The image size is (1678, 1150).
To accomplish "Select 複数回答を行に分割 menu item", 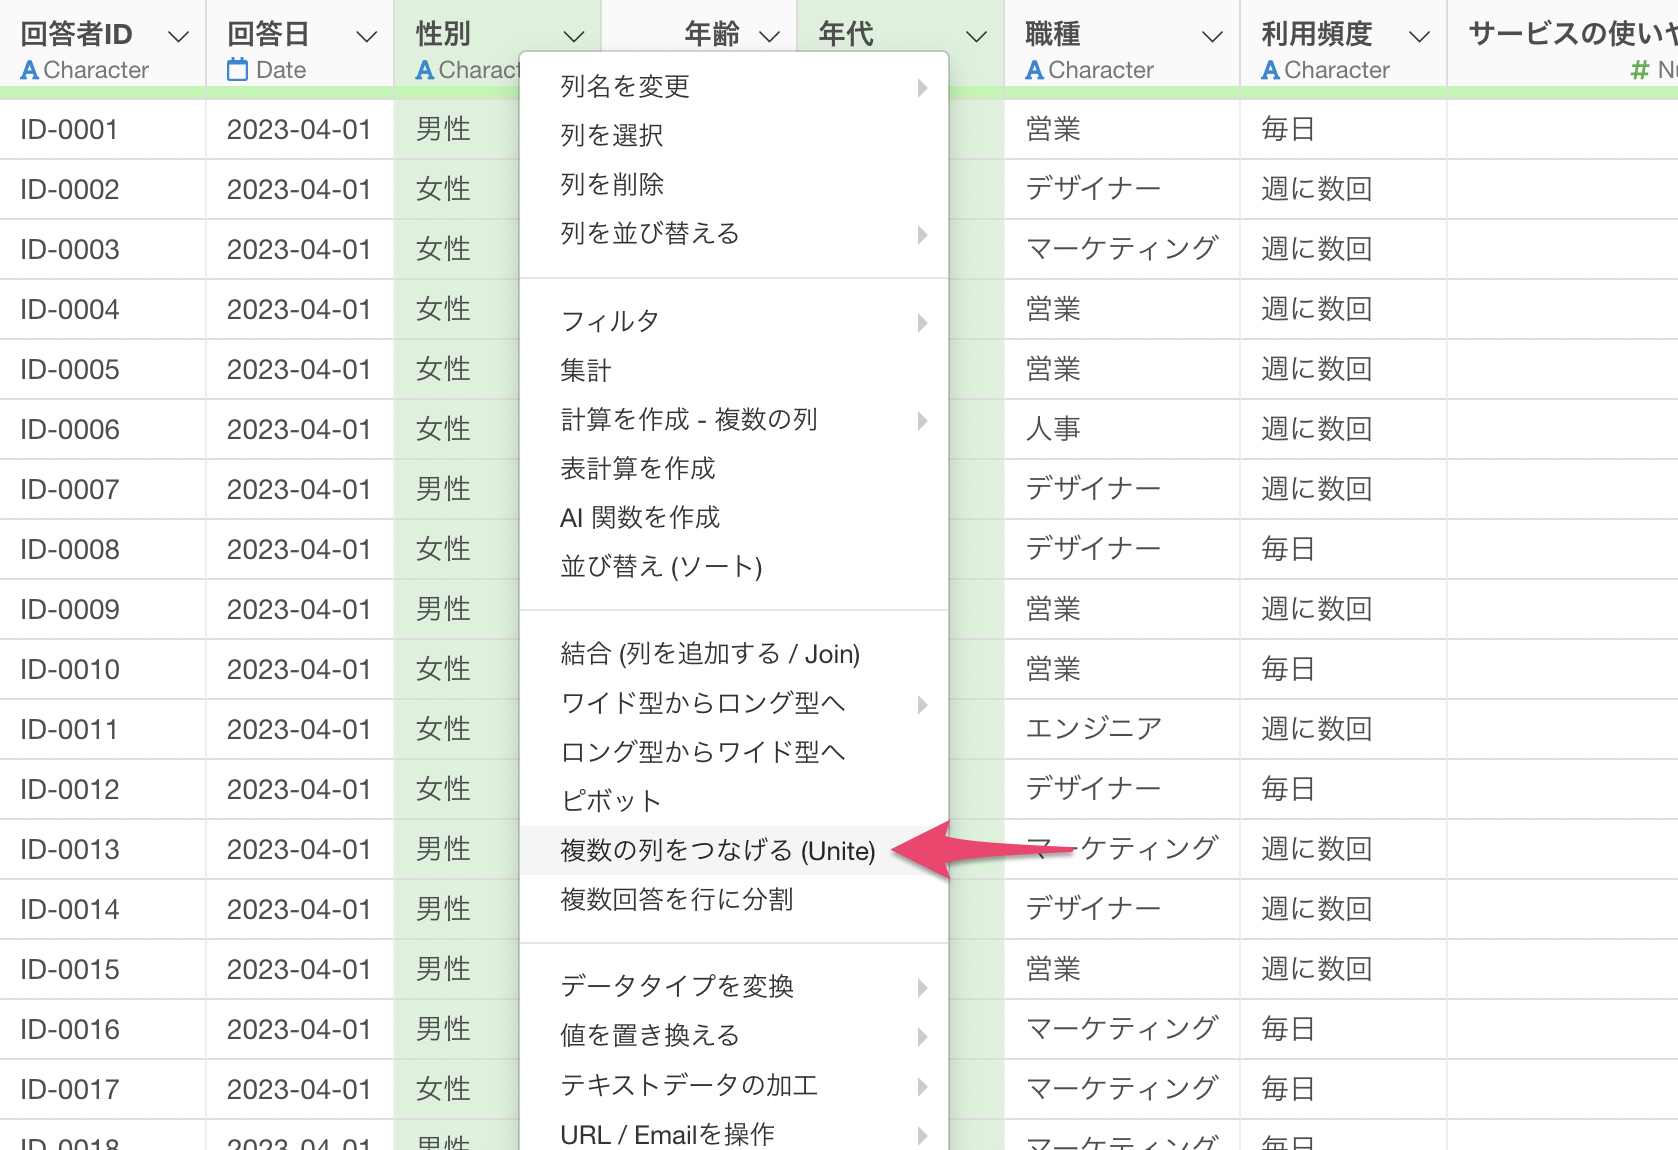I will [x=734, y=900].
